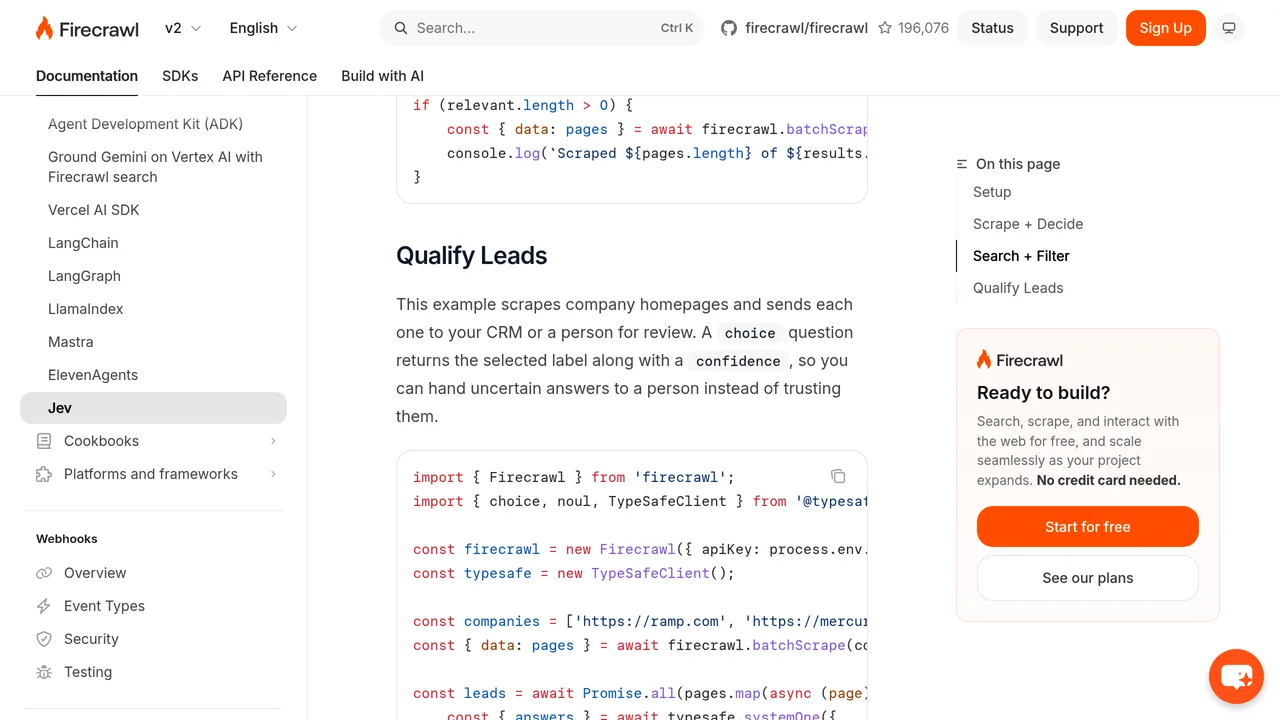The height and width of the screenshot is (720, 1280).
Task: Click the Firecrawl logo in the promo card
Action: (x=1020, y=360)
